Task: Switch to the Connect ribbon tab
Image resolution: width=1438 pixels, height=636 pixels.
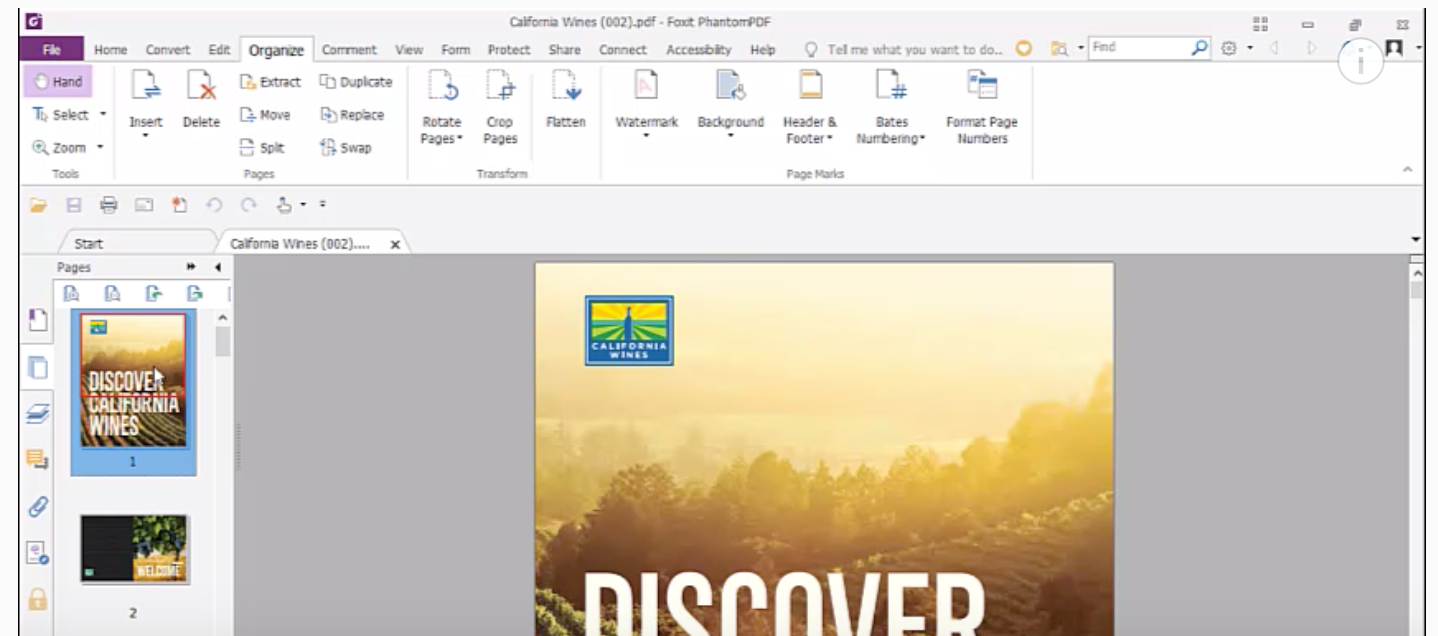Action: click(623, 50)
